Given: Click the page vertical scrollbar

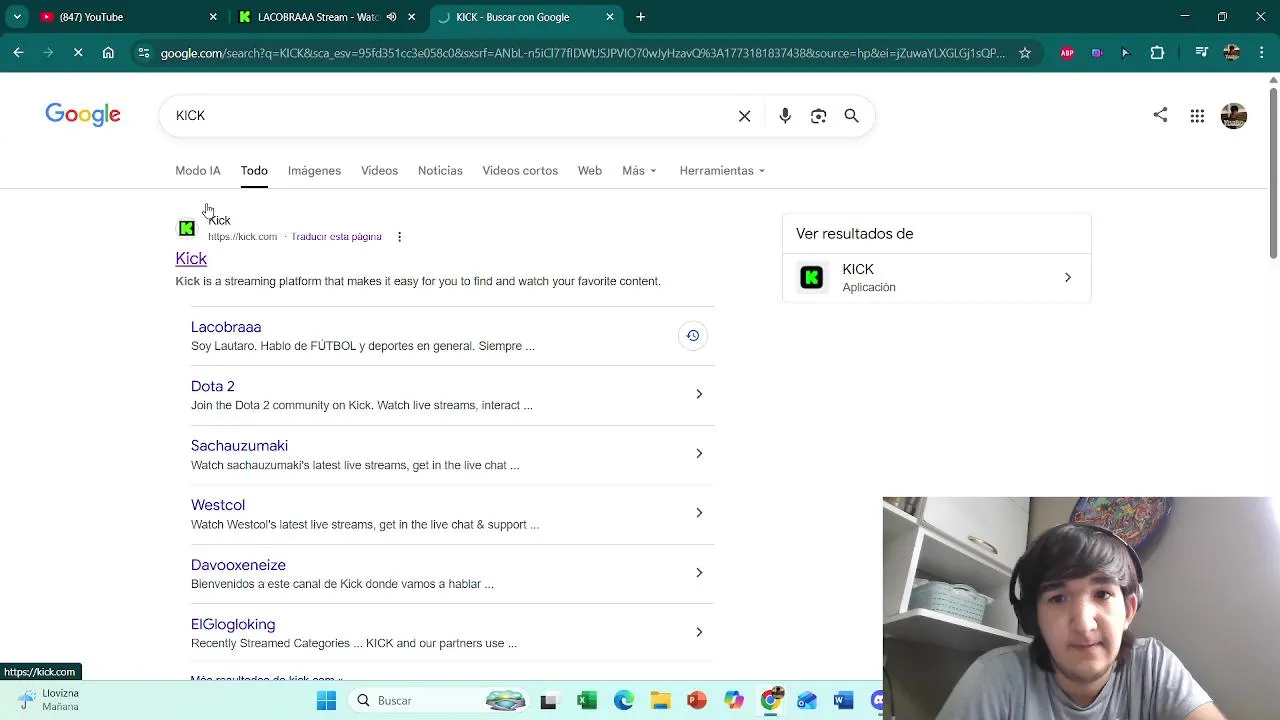Looking at the screenshot, I should coord(1273,175).
